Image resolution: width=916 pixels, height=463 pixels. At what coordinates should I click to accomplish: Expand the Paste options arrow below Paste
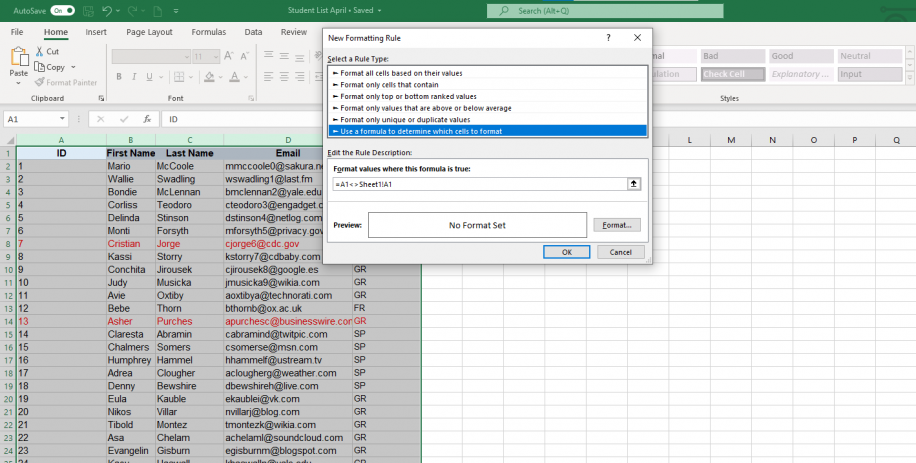click(x=18, y=83)
